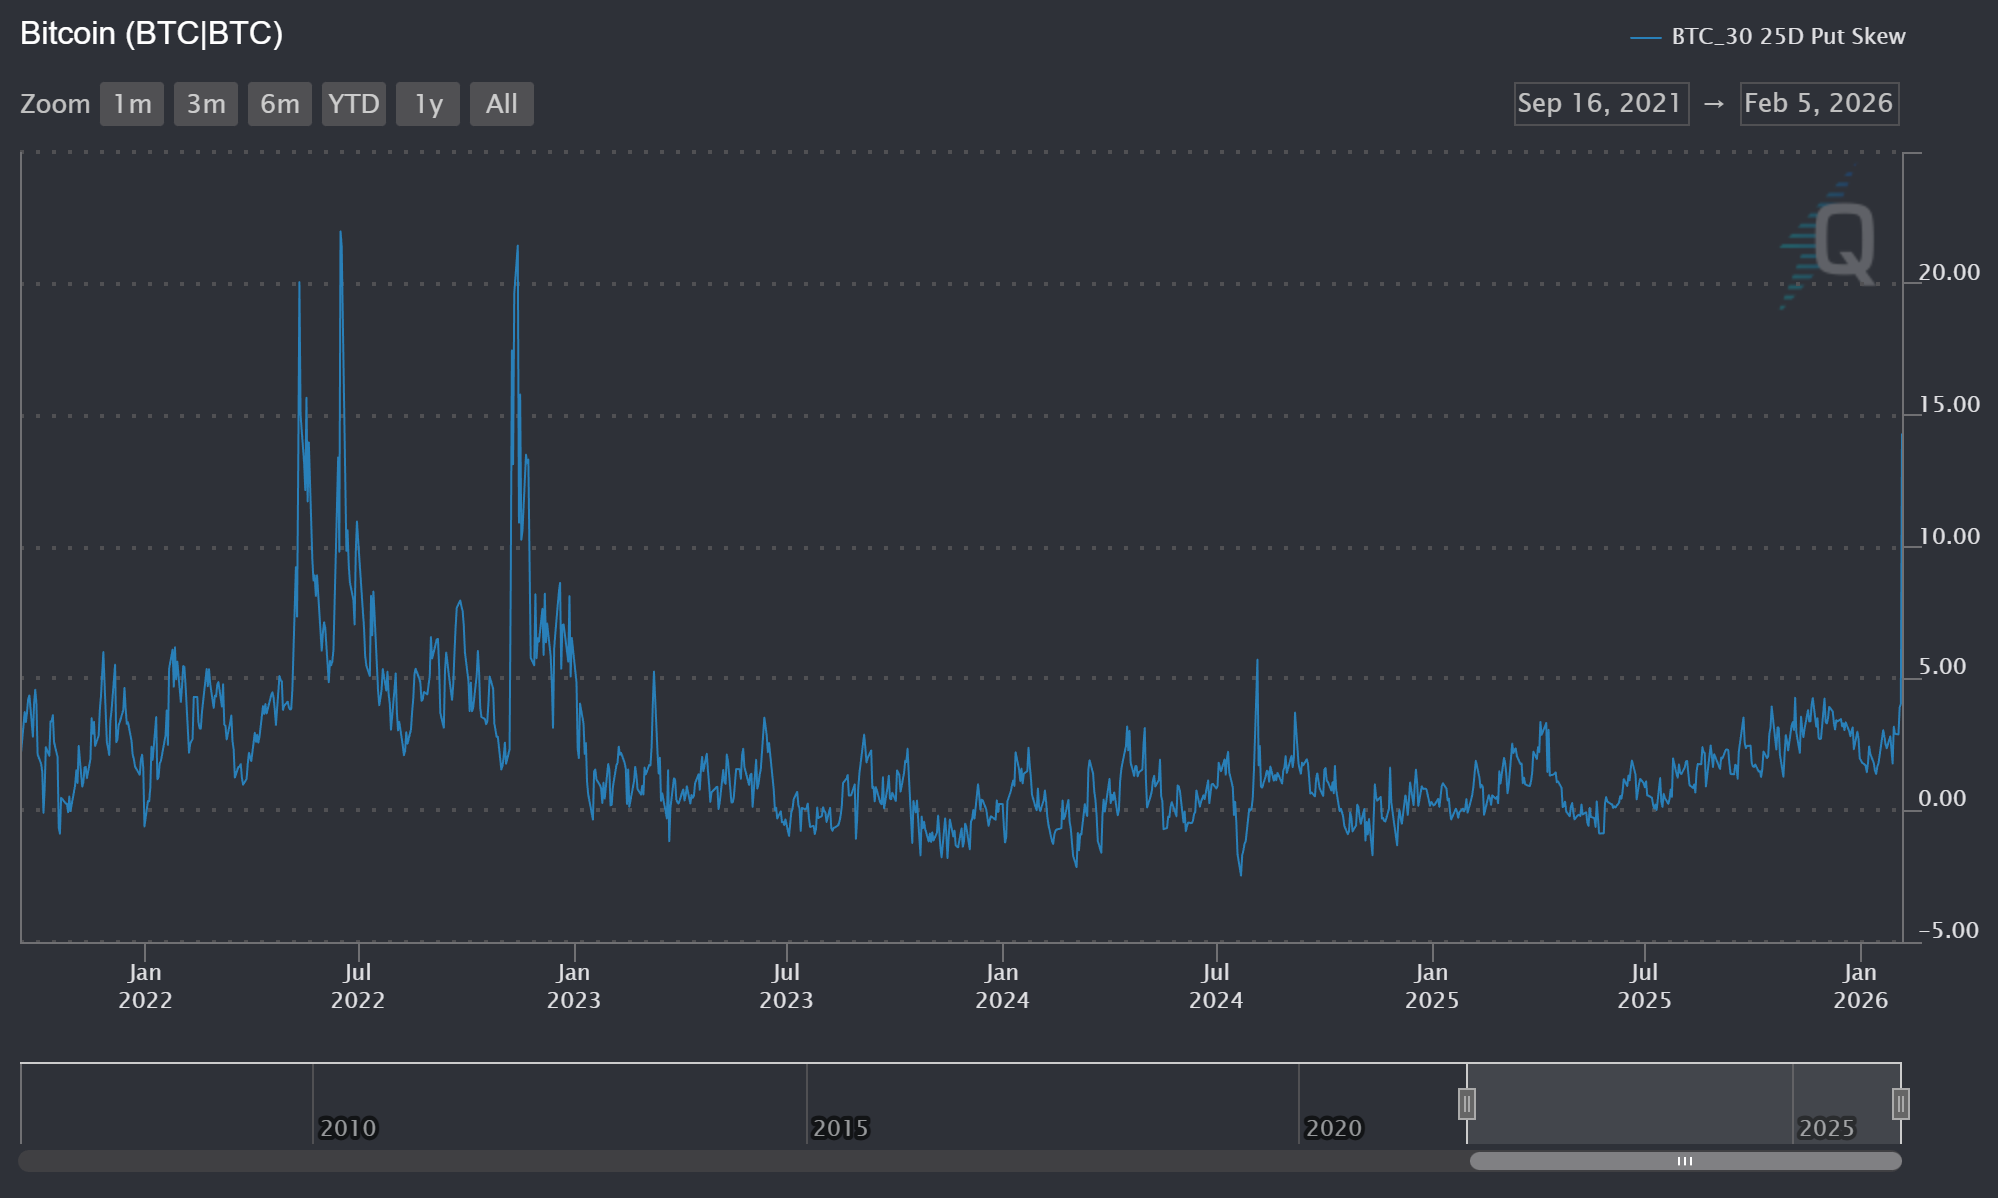Click the Bitcoin (BTC|BTC) chart title

152,34
